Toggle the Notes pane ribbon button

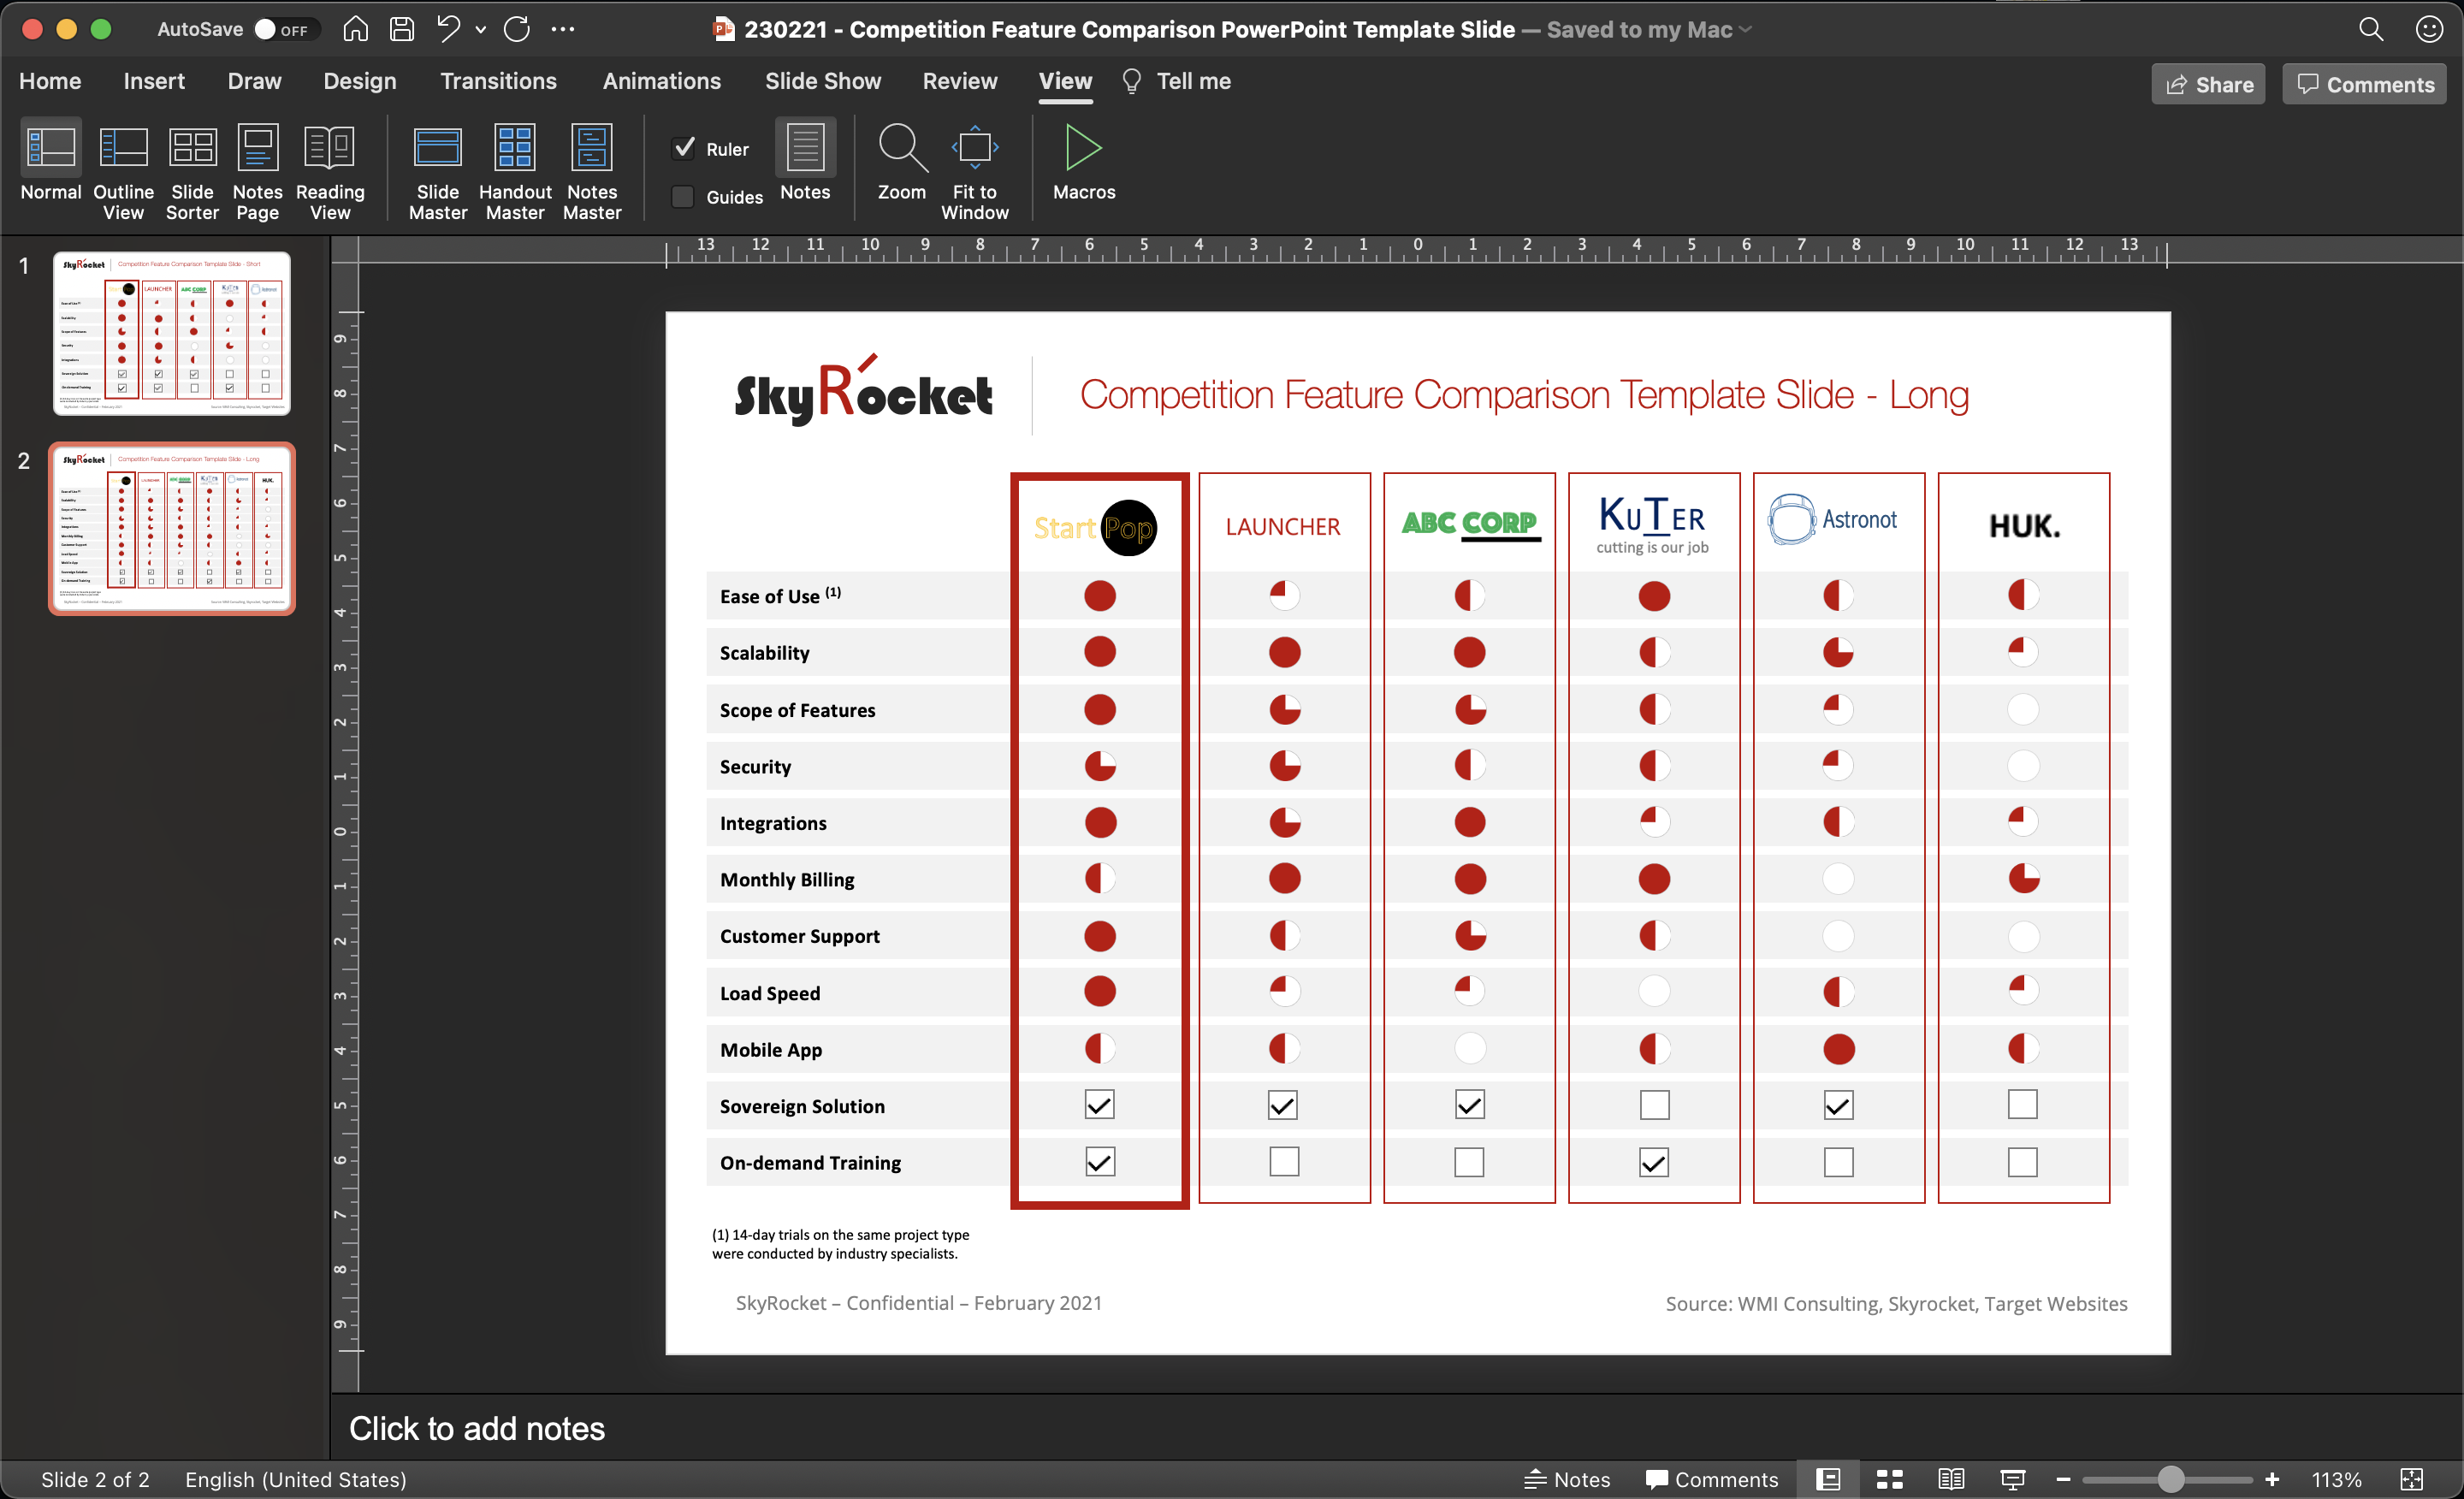point(805,160)
